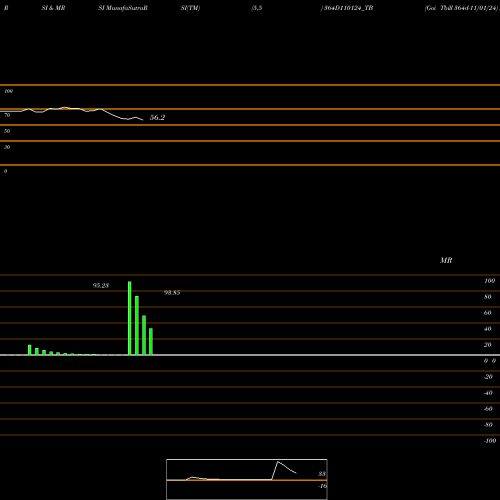
Task: Click the 93.85 value label
Action: click(x=172, y=293)
